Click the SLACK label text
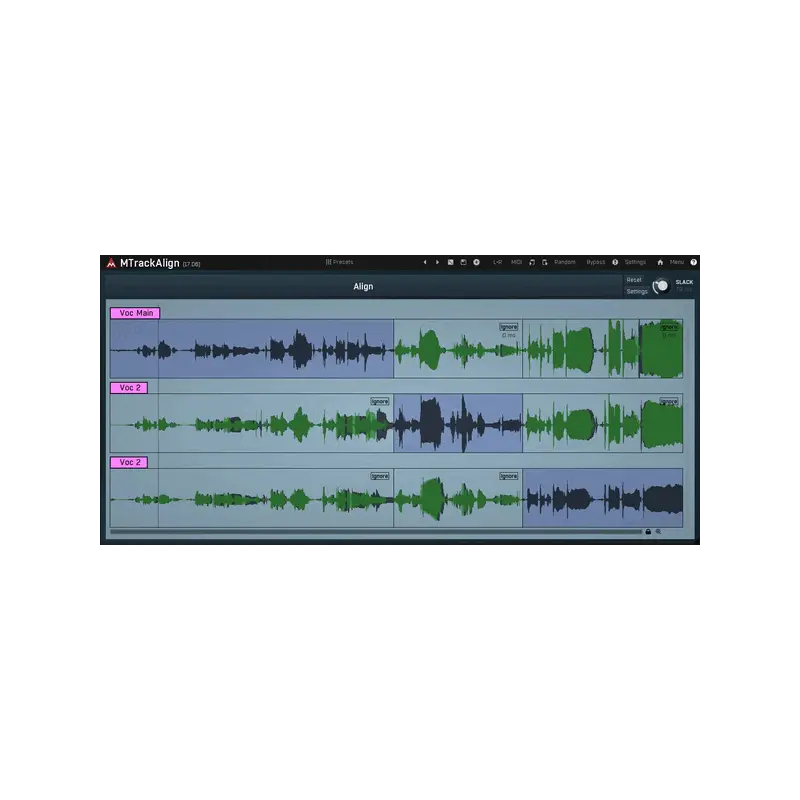The image size is (800, 800). coord(684,282)
